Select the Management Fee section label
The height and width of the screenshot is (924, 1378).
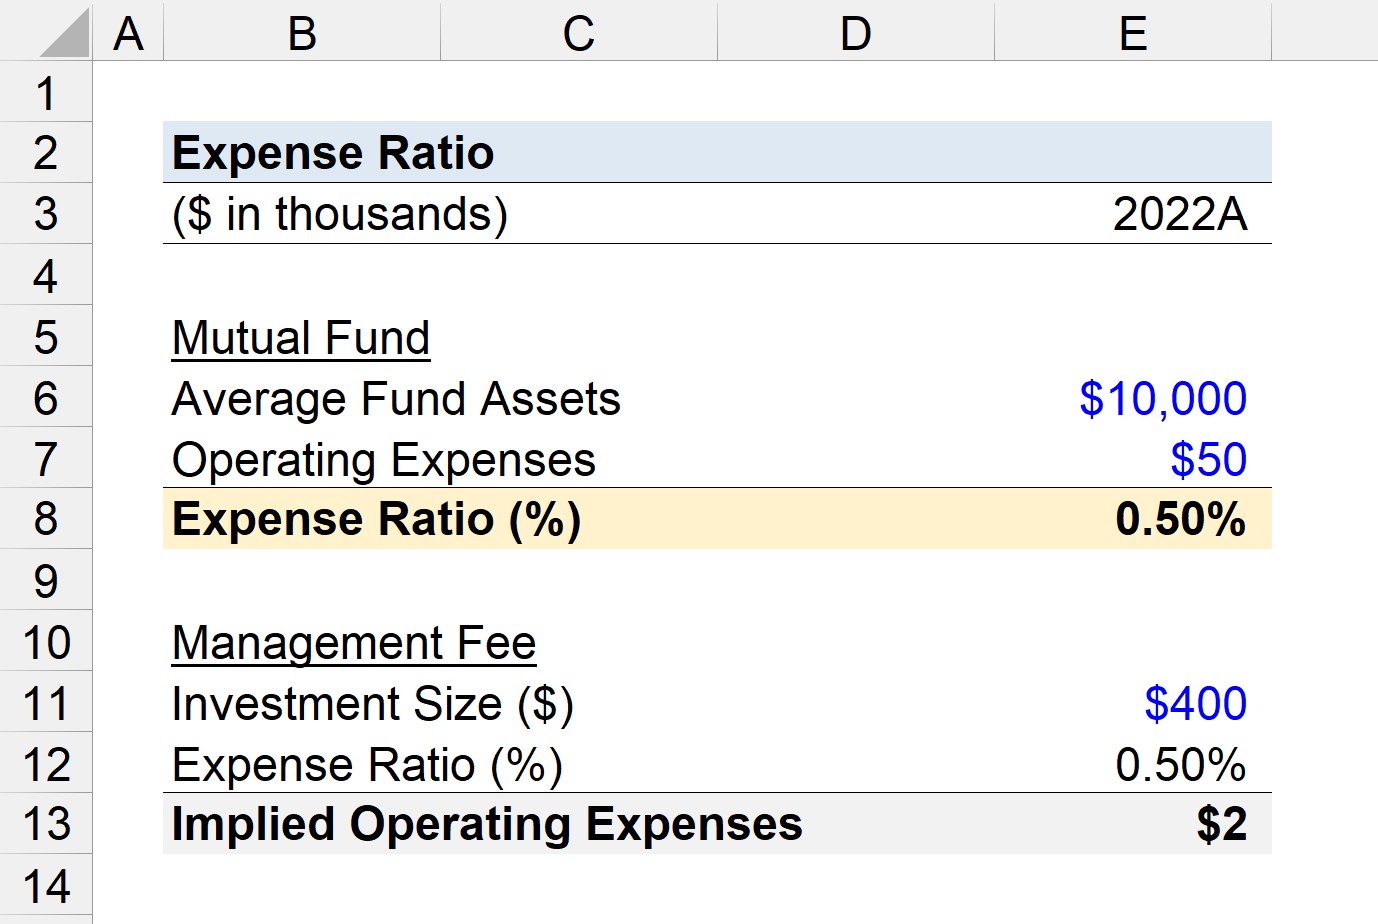point(300,642)
